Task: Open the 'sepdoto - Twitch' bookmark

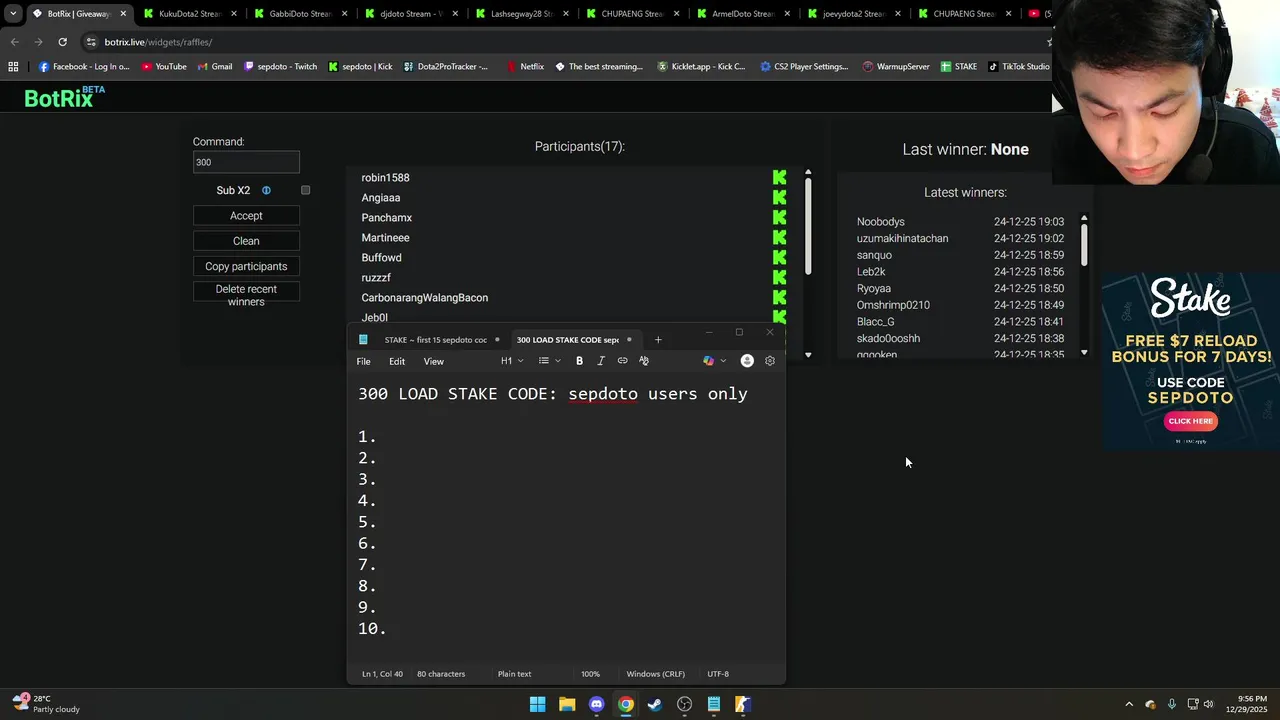Action: click(x=281, y=67)
